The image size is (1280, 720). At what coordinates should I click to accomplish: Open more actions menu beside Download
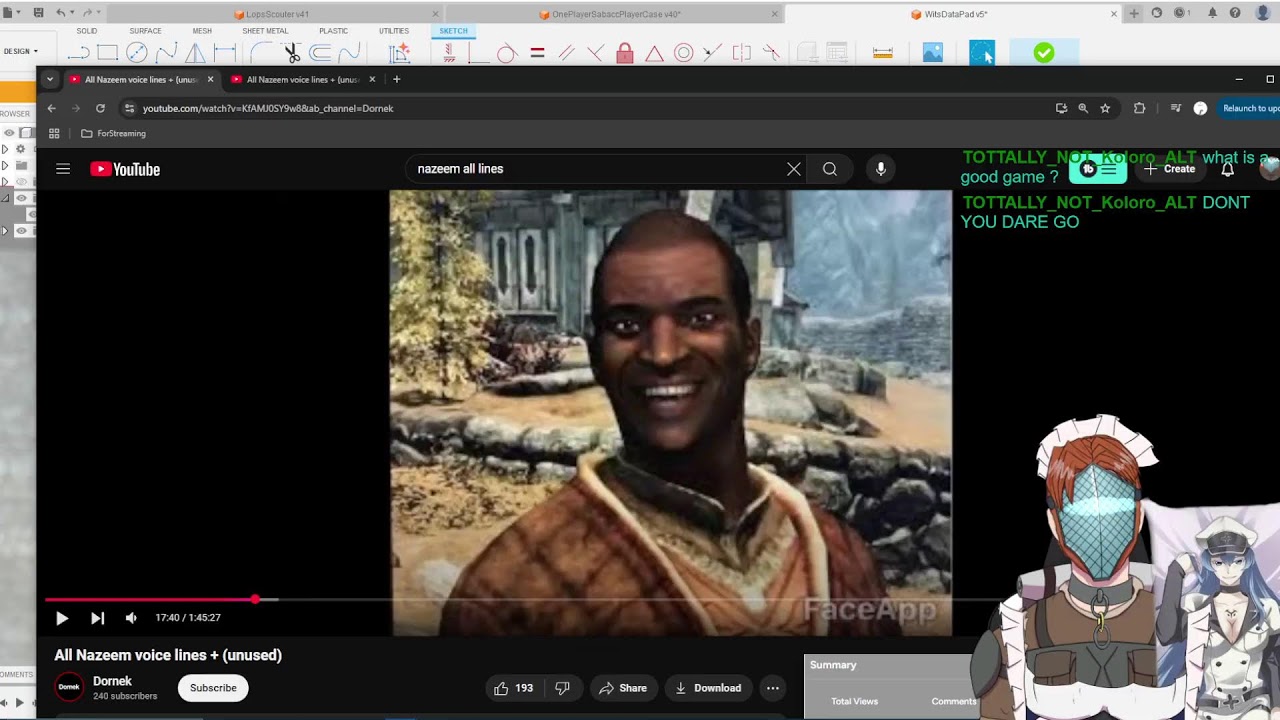click(772, 688)
